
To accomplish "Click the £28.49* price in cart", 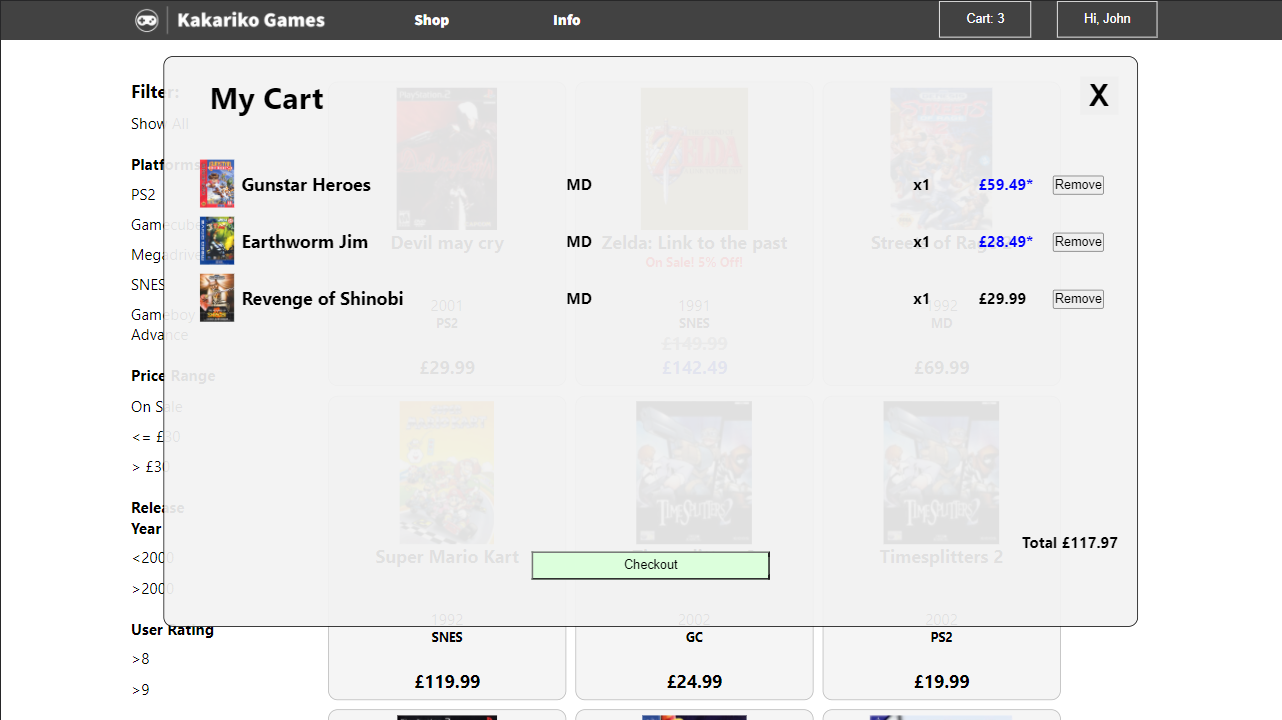I will [1006, 242].
